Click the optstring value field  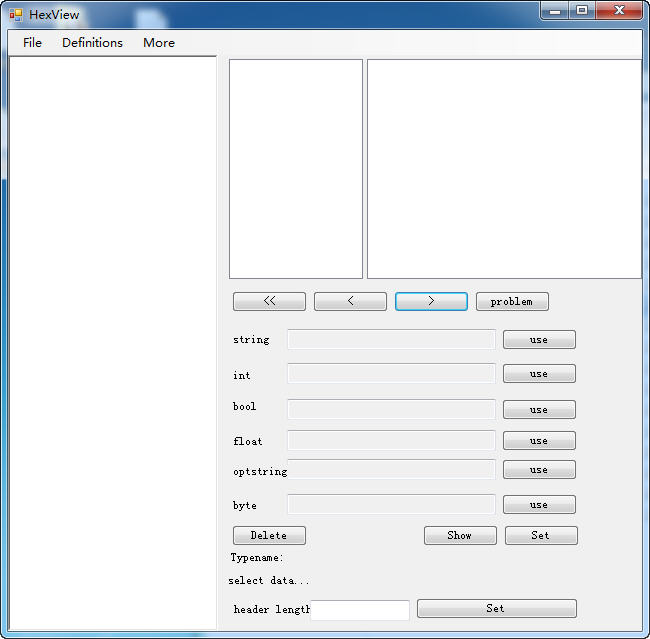pos(391,469)
